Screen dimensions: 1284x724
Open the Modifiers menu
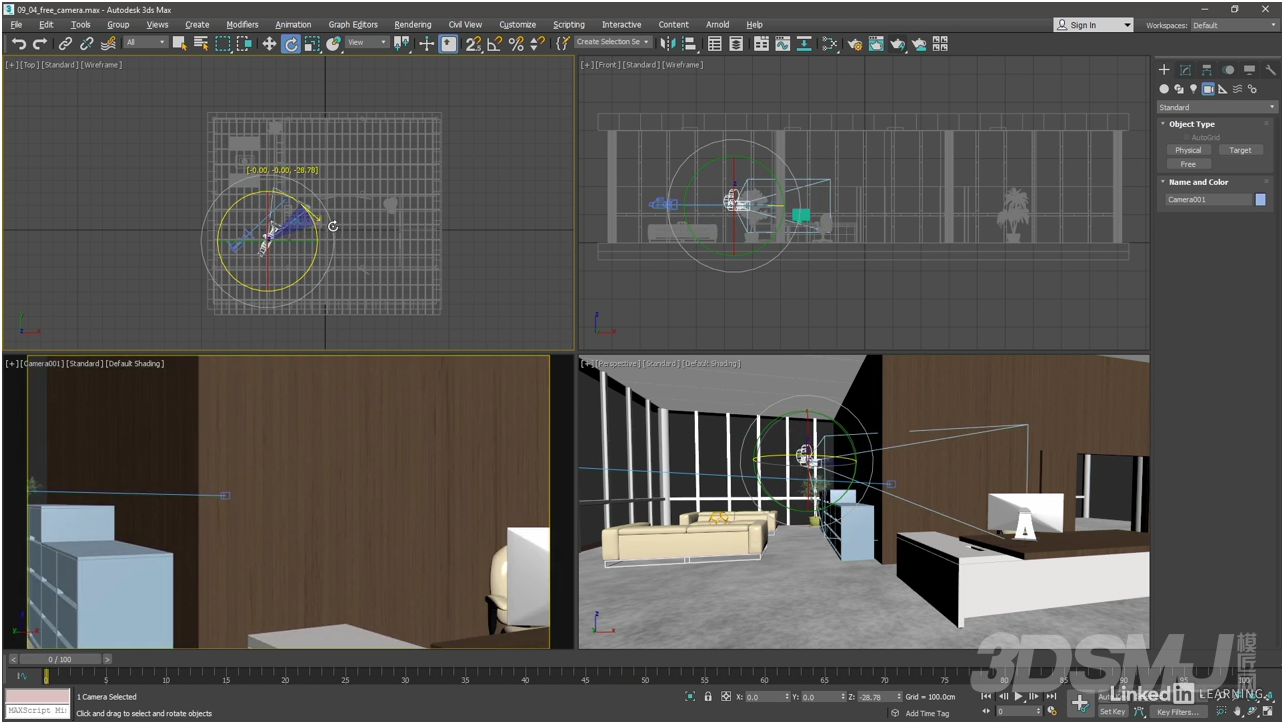pos(242,24)
